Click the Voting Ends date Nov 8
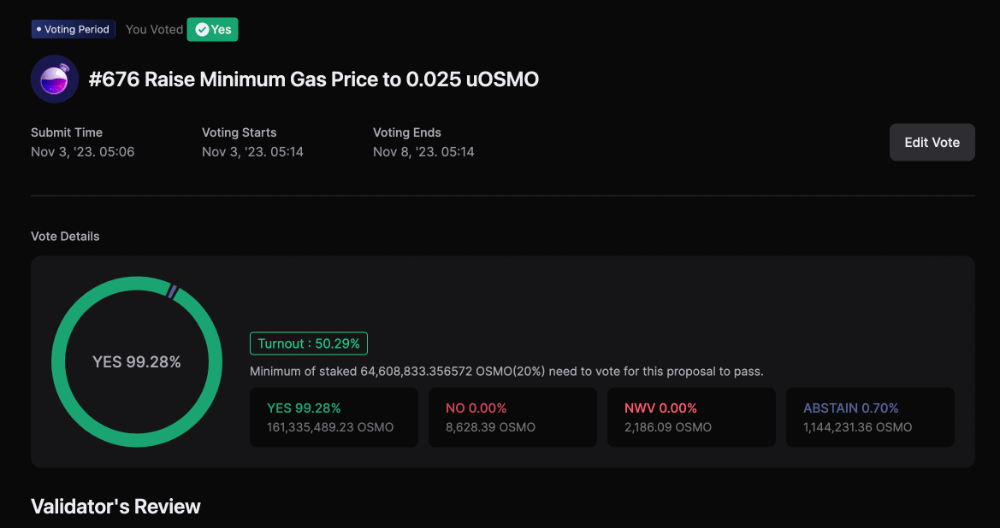Screen dimensions: 1000x528 423,152
